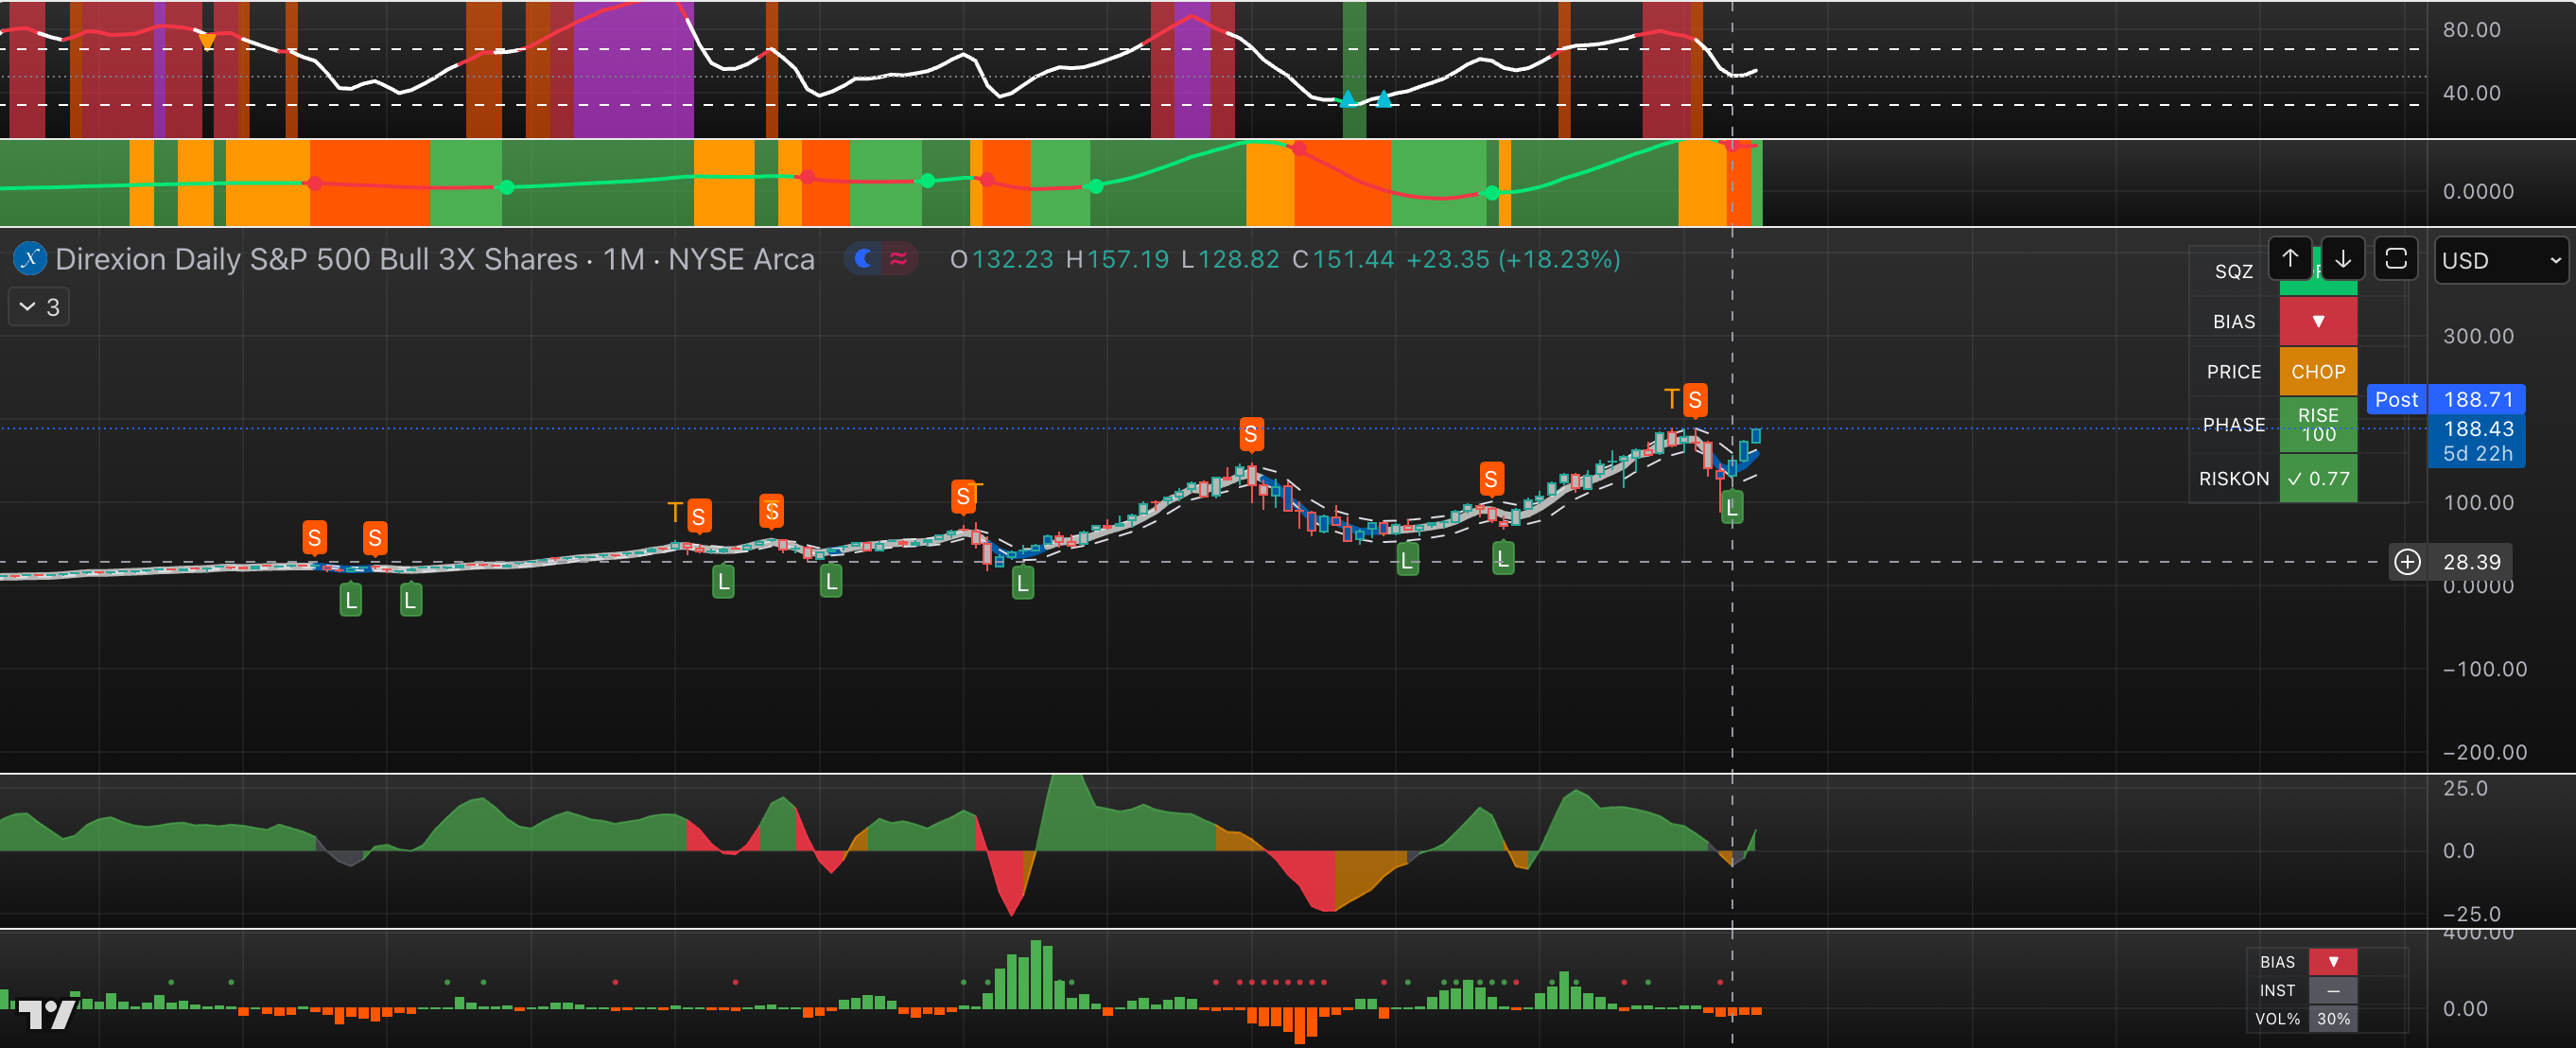This screenshot has width=2576, height=1048.
Task: Click the orange T marker beside the topmost S
Action: pyautogui.click(x=1671, y=399)
